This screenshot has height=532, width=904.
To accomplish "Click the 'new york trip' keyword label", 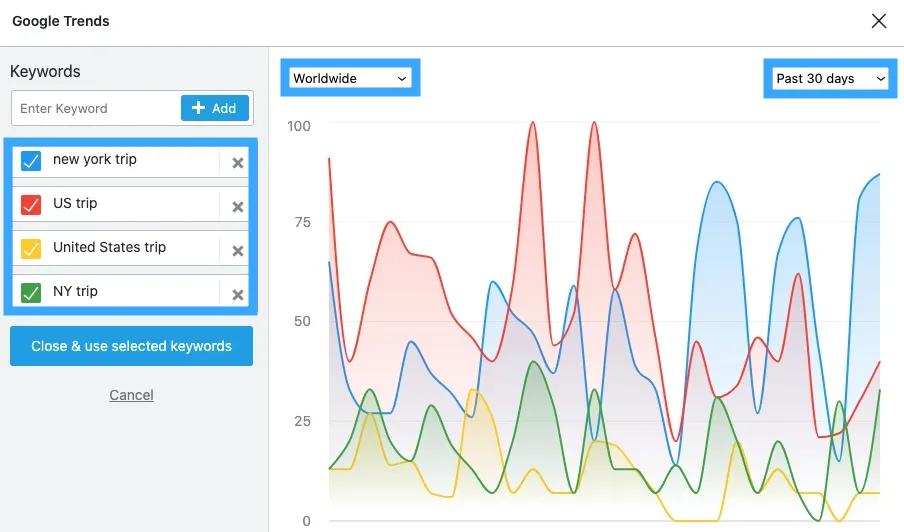I will pos(95,160).
